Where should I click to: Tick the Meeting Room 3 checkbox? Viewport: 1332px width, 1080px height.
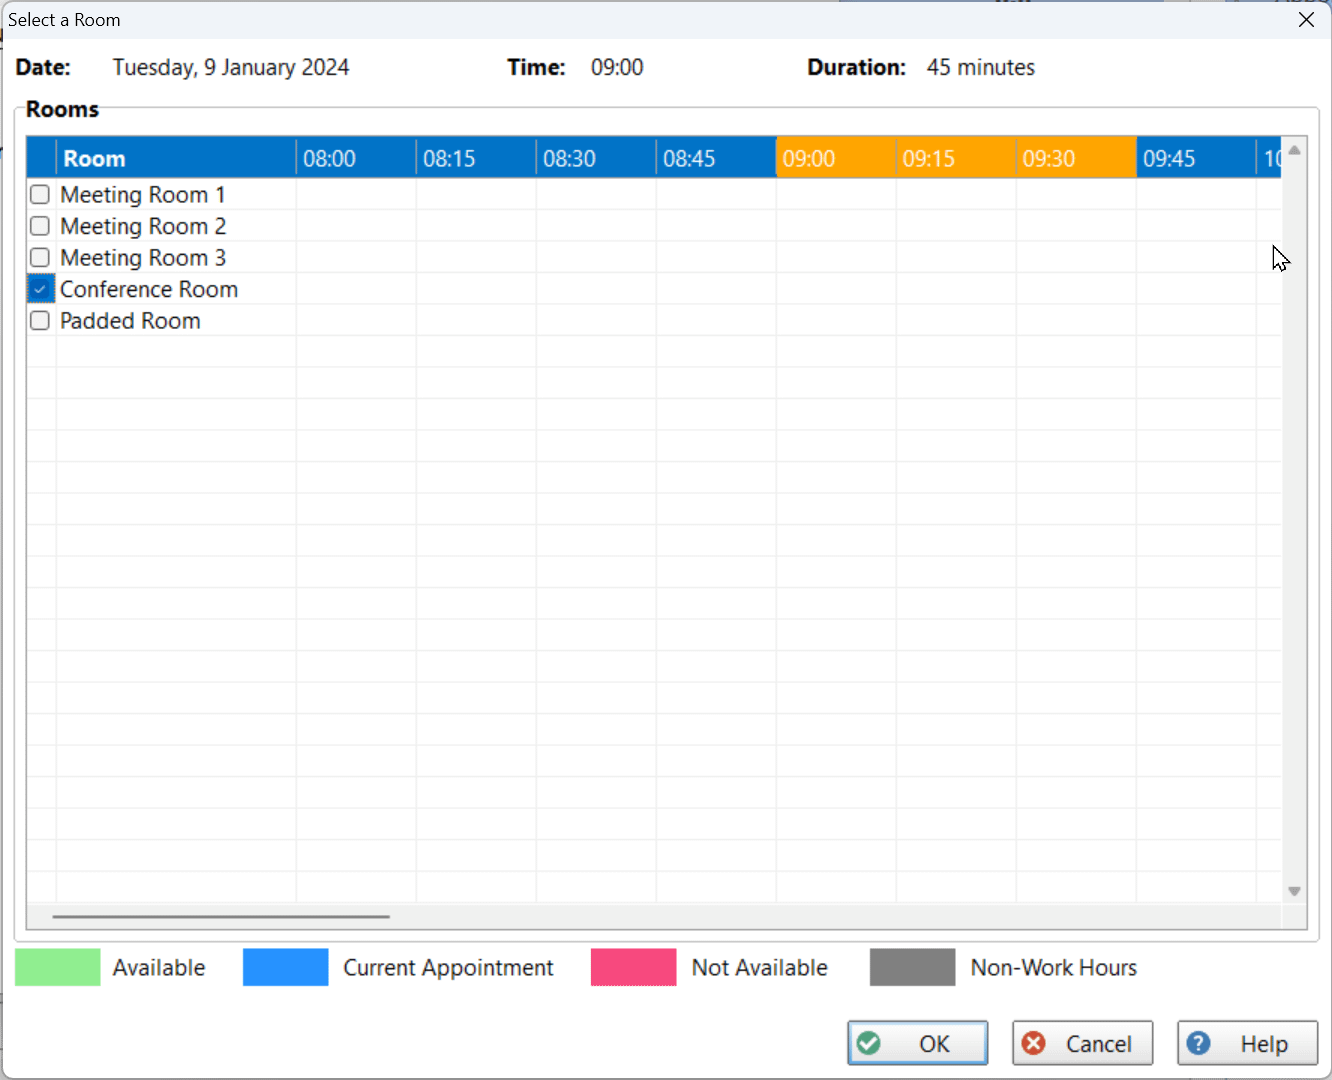[x=40, y=257]
